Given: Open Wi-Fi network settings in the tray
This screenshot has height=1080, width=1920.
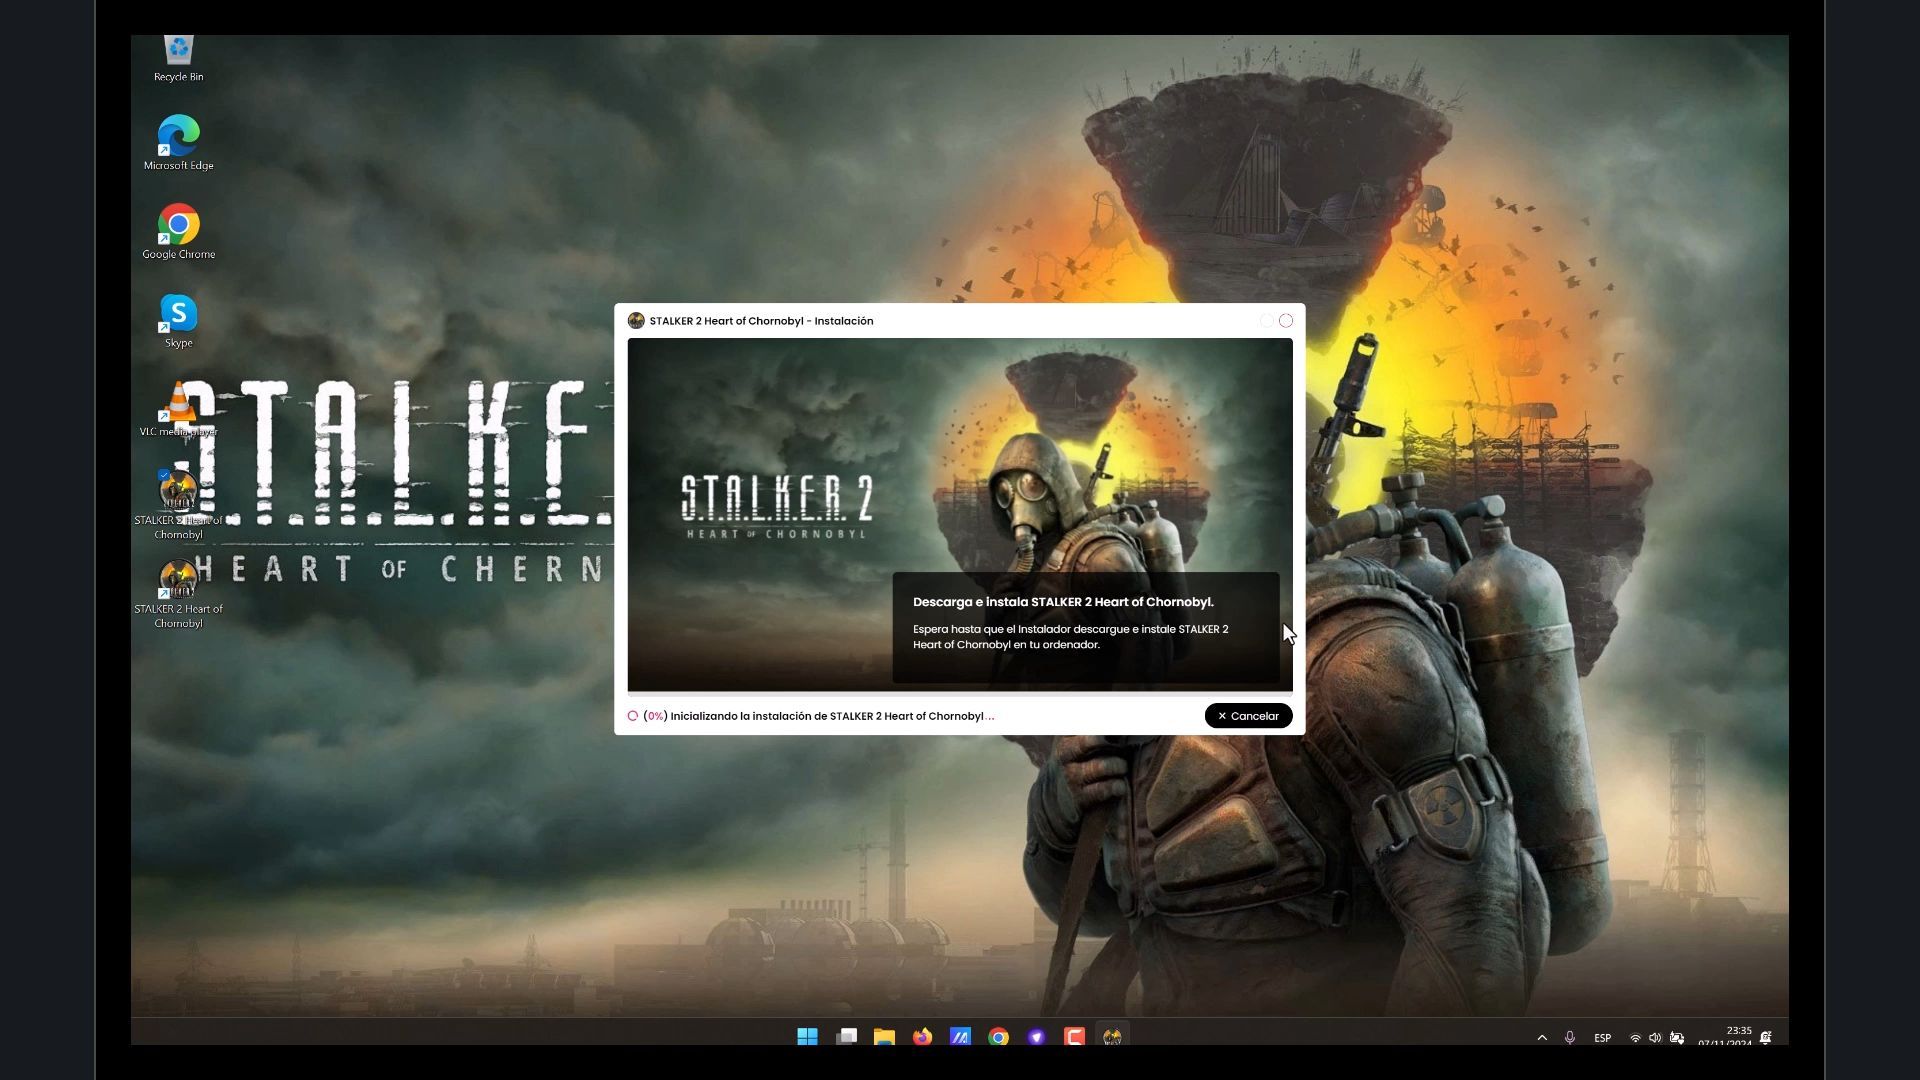Looking at the screenshot, I should click(1635, 1038).
